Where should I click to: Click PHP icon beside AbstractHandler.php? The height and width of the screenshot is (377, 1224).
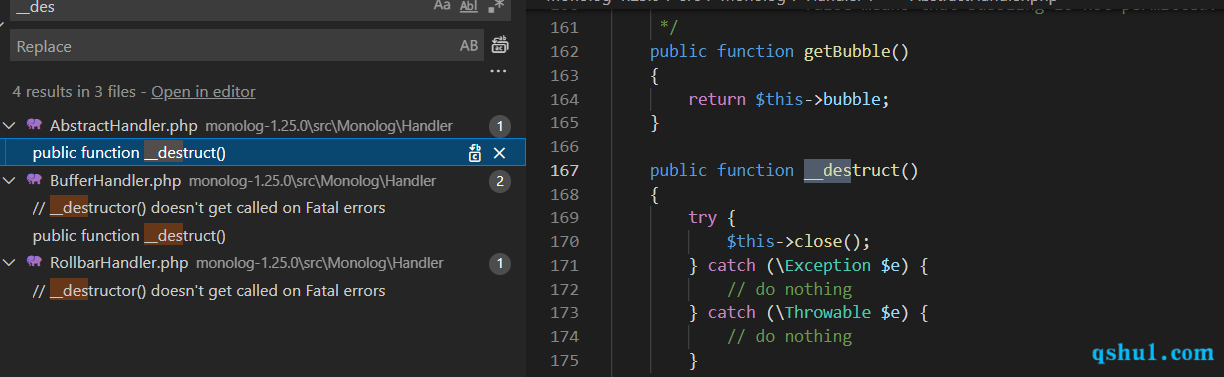(x=34, y=125)
